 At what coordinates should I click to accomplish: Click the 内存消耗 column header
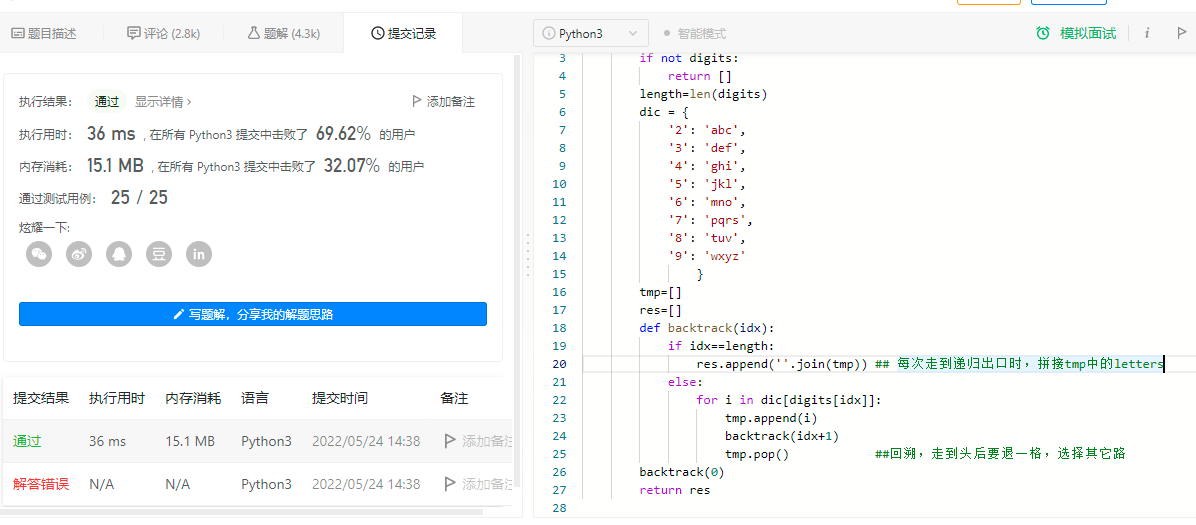(193, 398)
